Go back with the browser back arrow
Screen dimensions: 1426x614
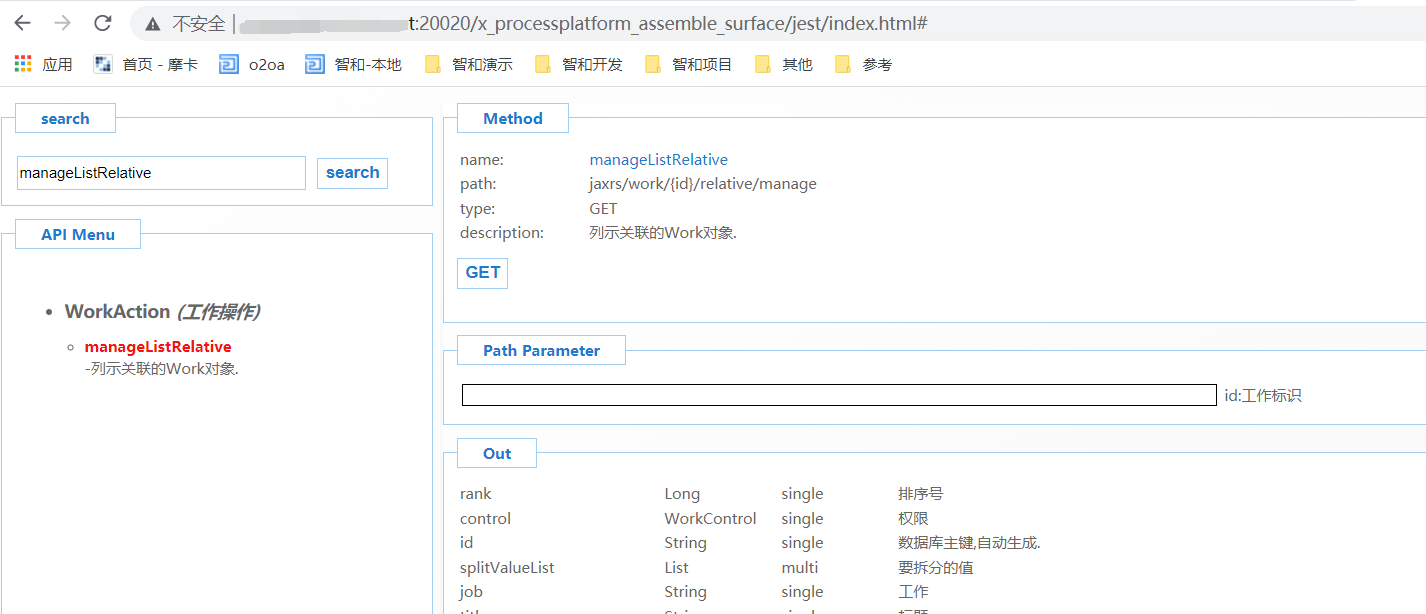(x=22, y=23)
